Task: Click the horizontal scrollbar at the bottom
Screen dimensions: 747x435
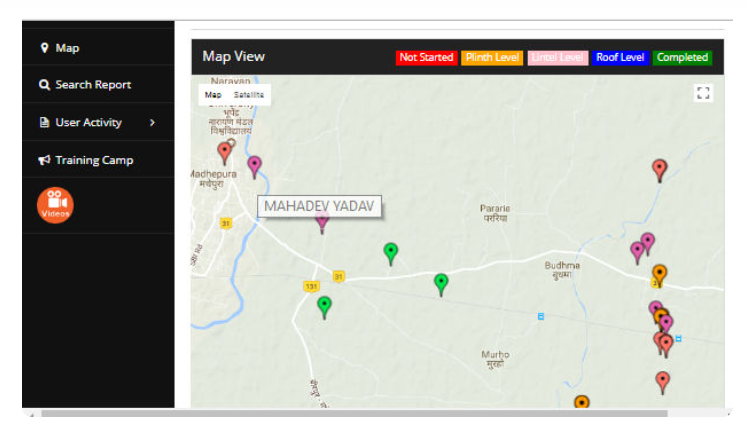Action: pos(354,414)
